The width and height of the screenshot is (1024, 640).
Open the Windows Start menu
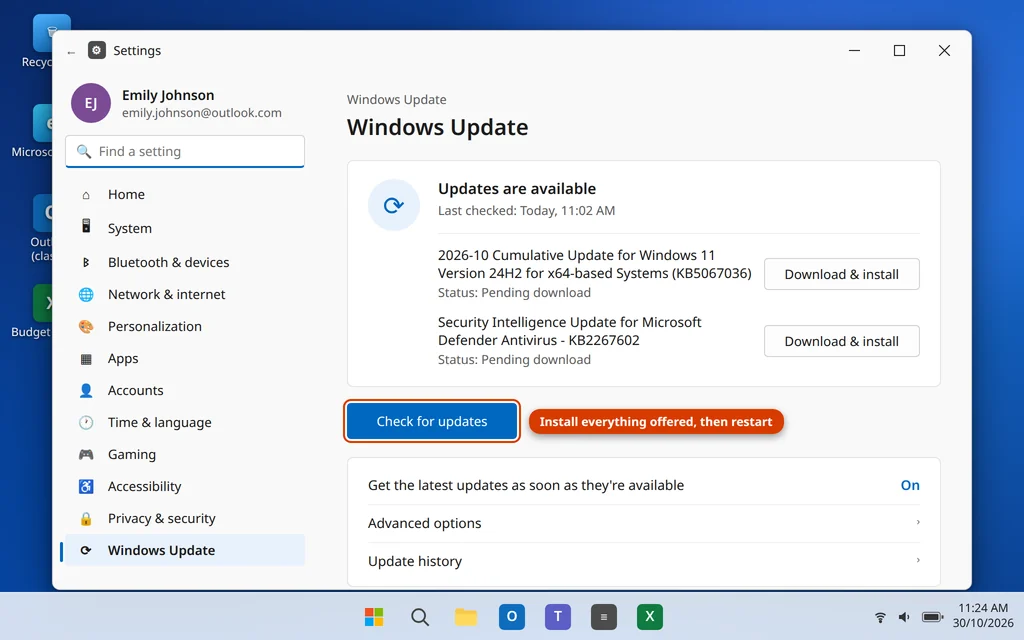(x=374, y=616)
